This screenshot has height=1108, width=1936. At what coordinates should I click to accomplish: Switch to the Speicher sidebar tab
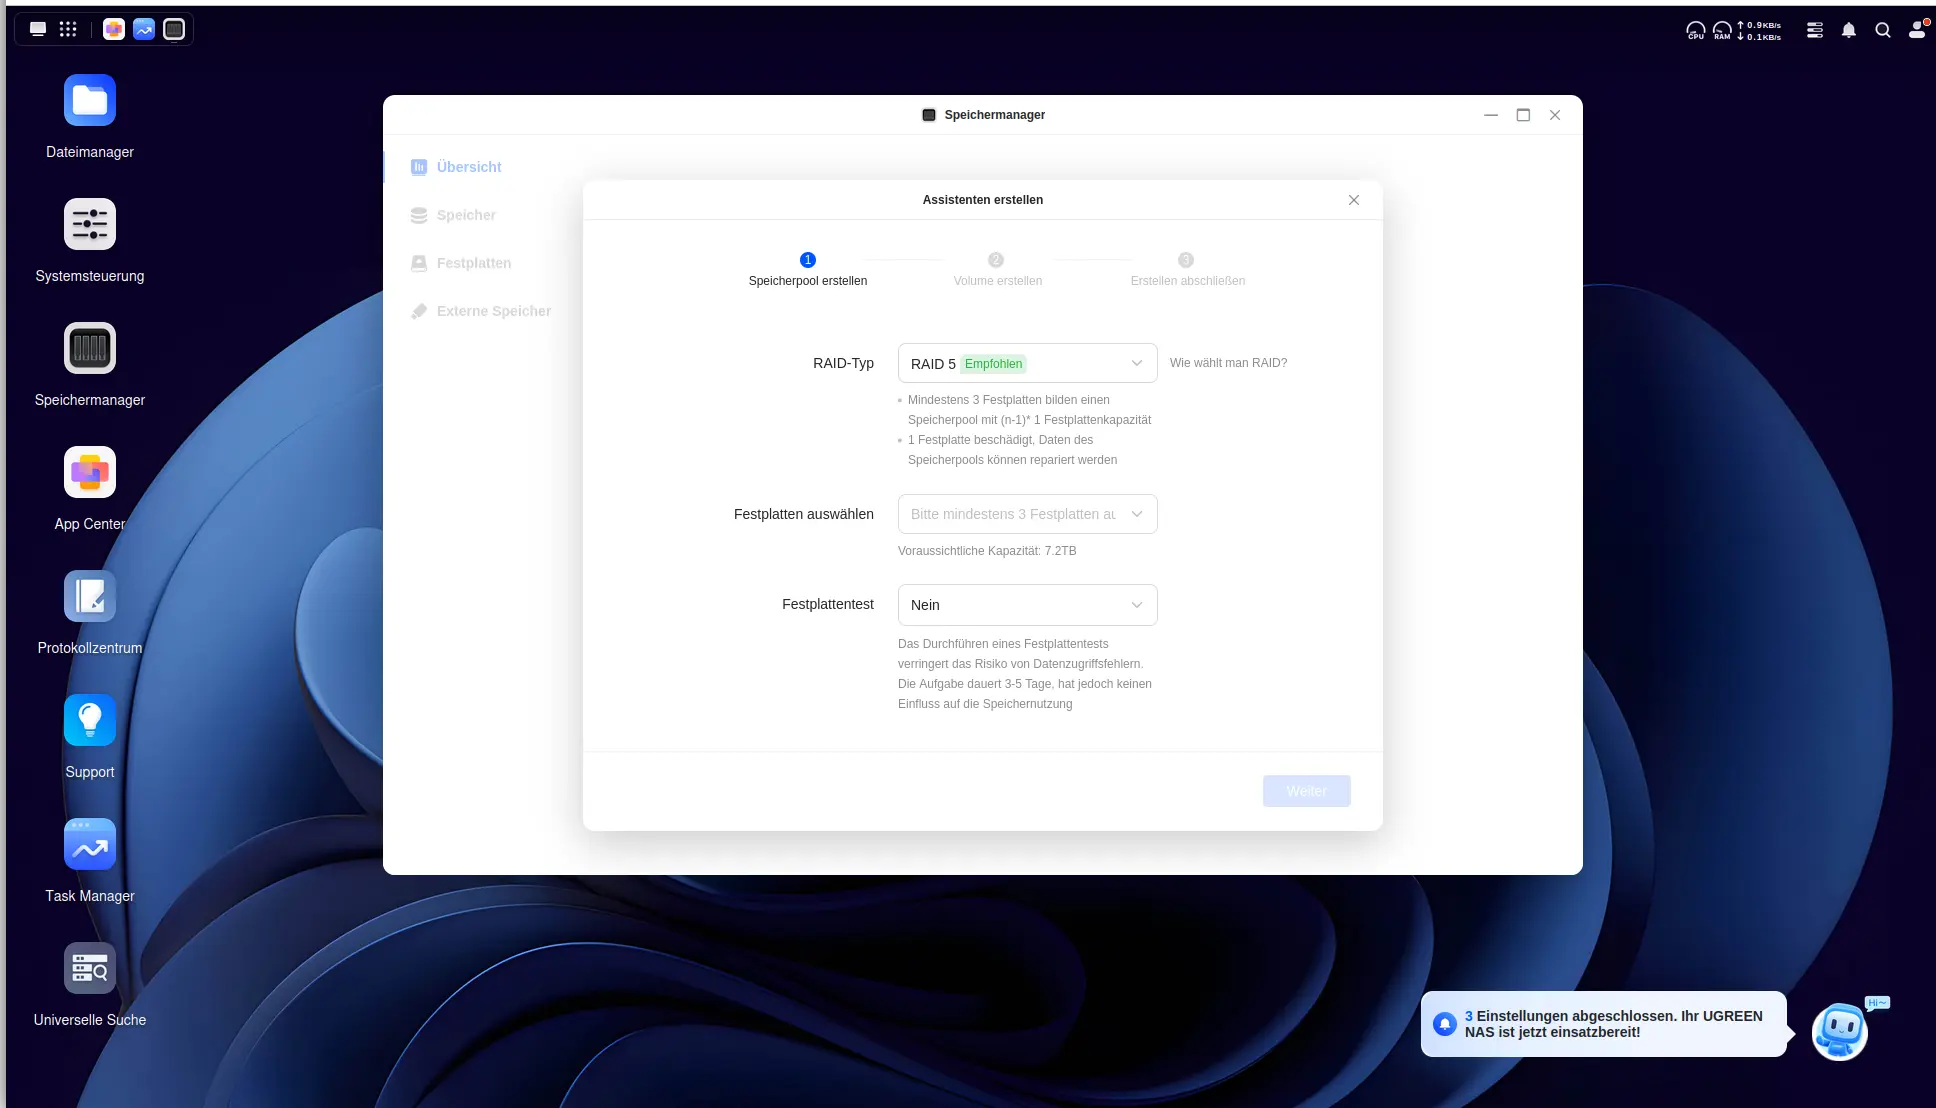pos(466,215)
